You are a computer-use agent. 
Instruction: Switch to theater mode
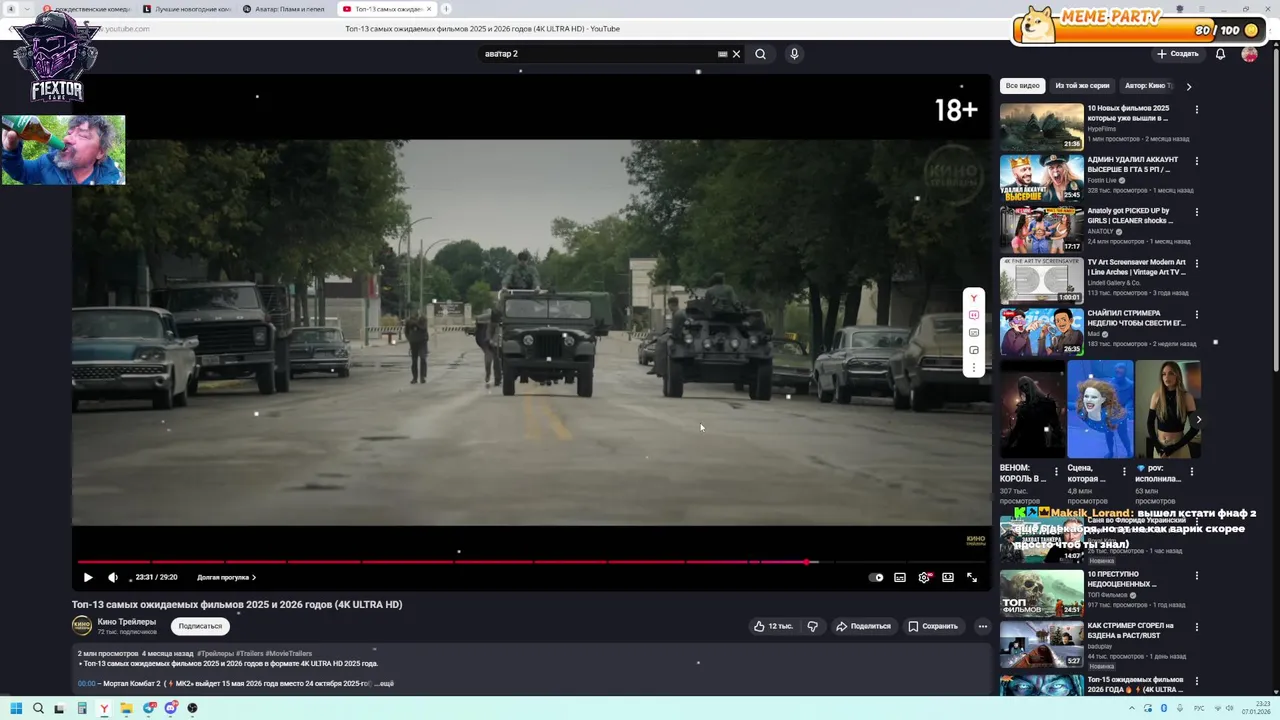[948, 577]
